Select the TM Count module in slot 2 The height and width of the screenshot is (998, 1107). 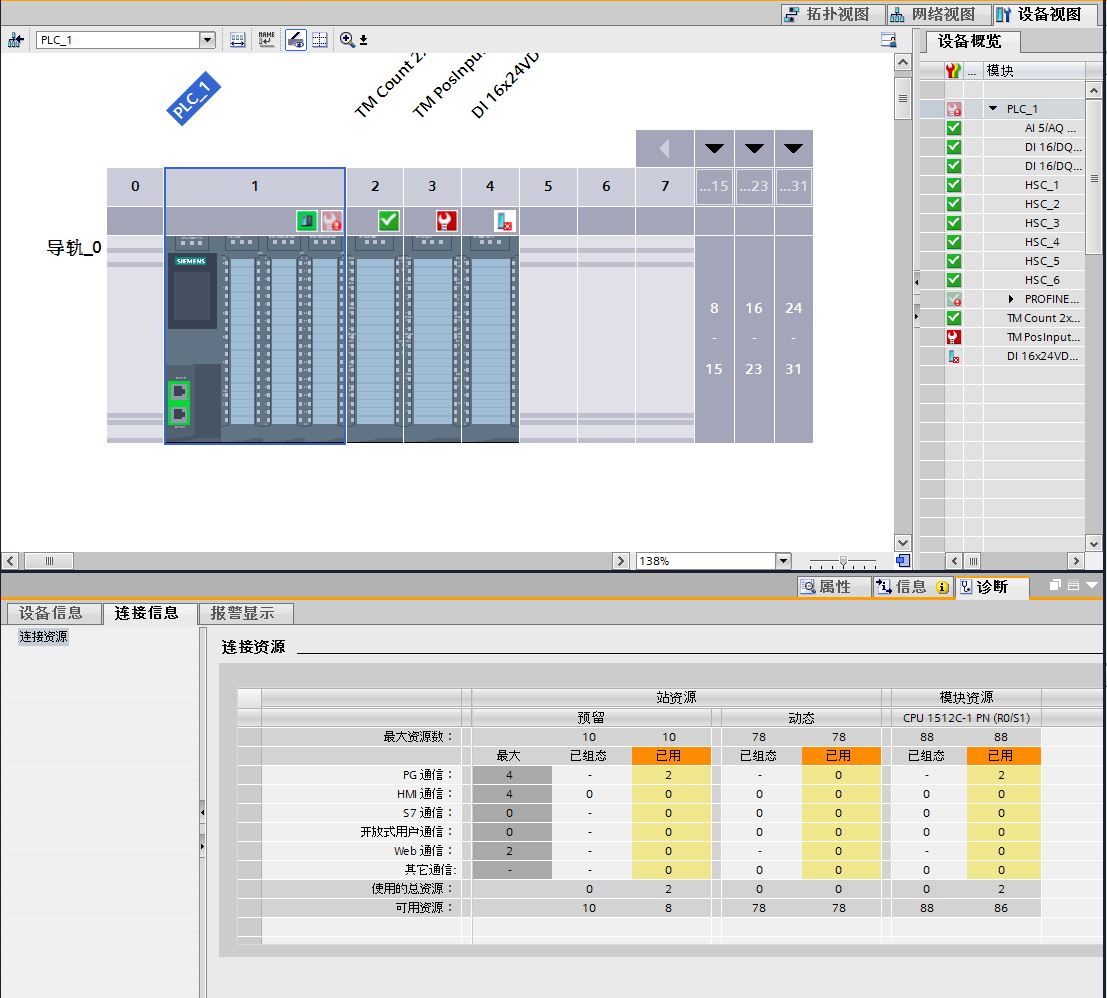[375, 339]
